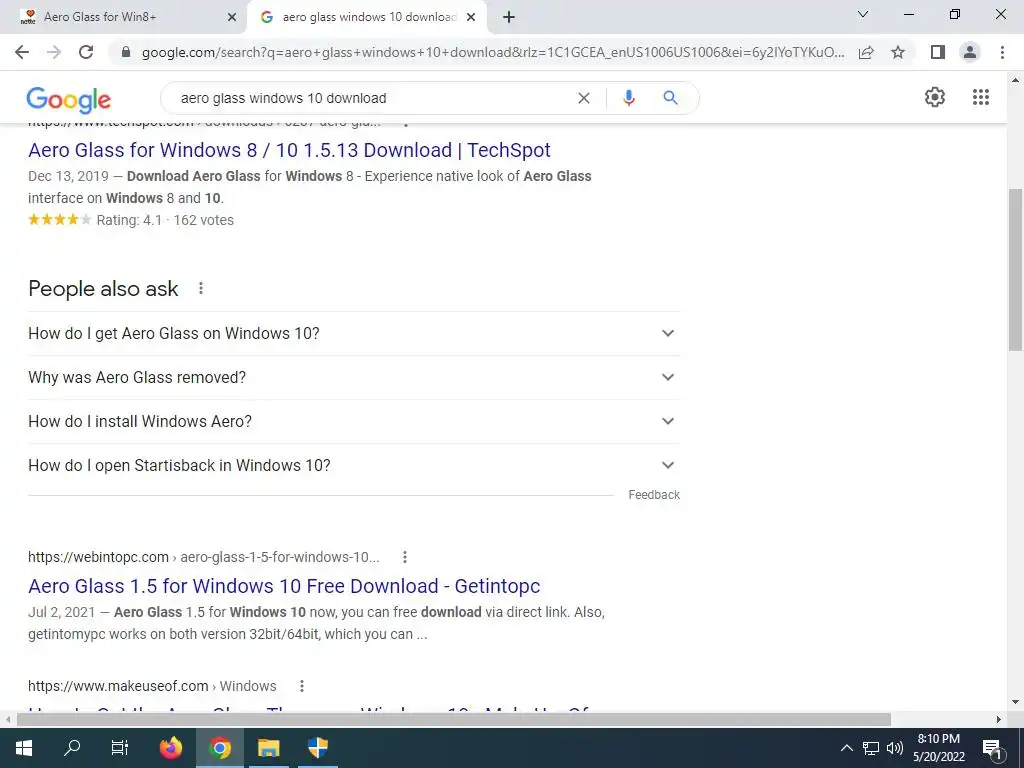Image resolution: width=1024 pixels, height=768 pixels.
Task: Open Google quick settings gear
Action: [935, 97]
